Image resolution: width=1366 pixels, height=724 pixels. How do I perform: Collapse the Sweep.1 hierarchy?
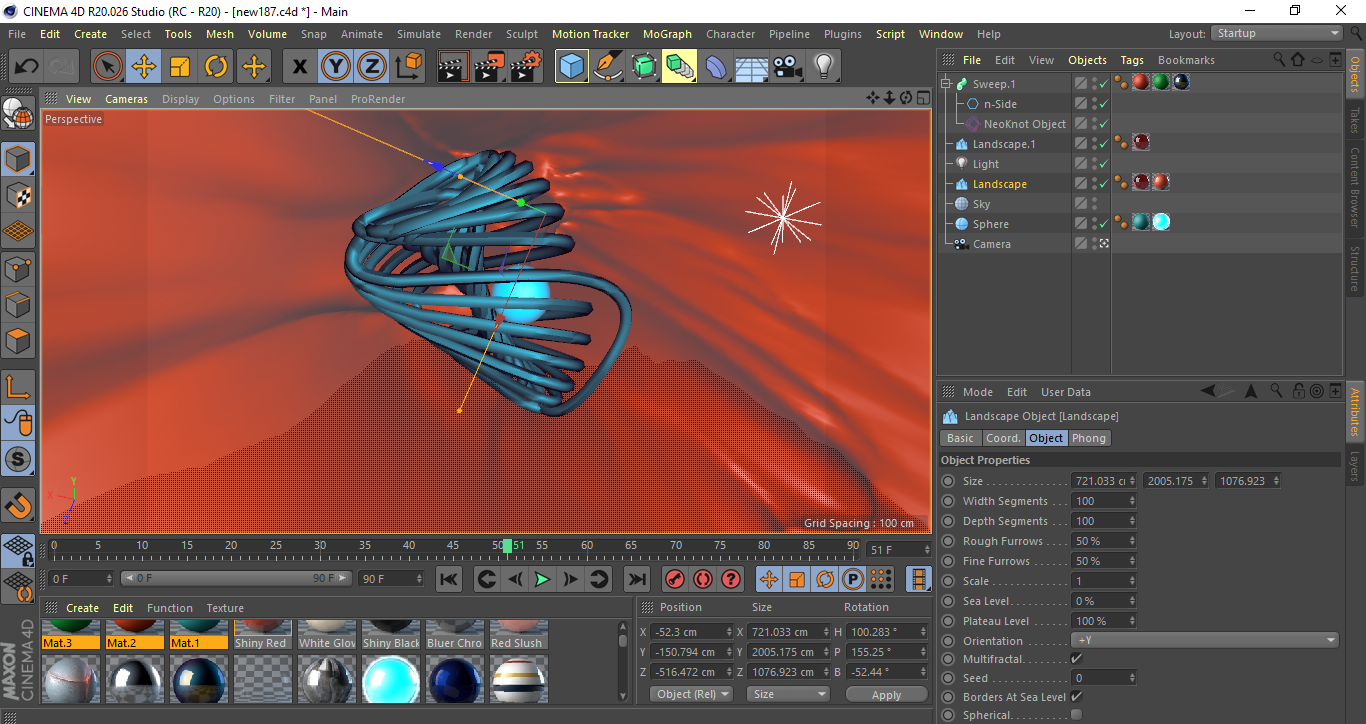coord(946,84)
